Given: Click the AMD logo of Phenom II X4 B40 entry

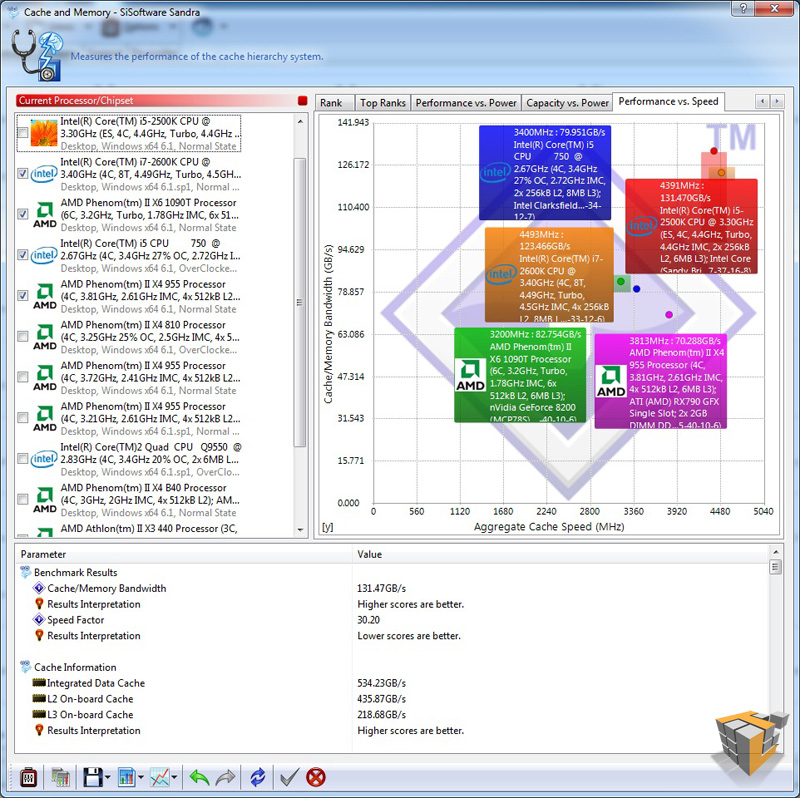Looking at the screenshot, I should (x=45, y=500).
